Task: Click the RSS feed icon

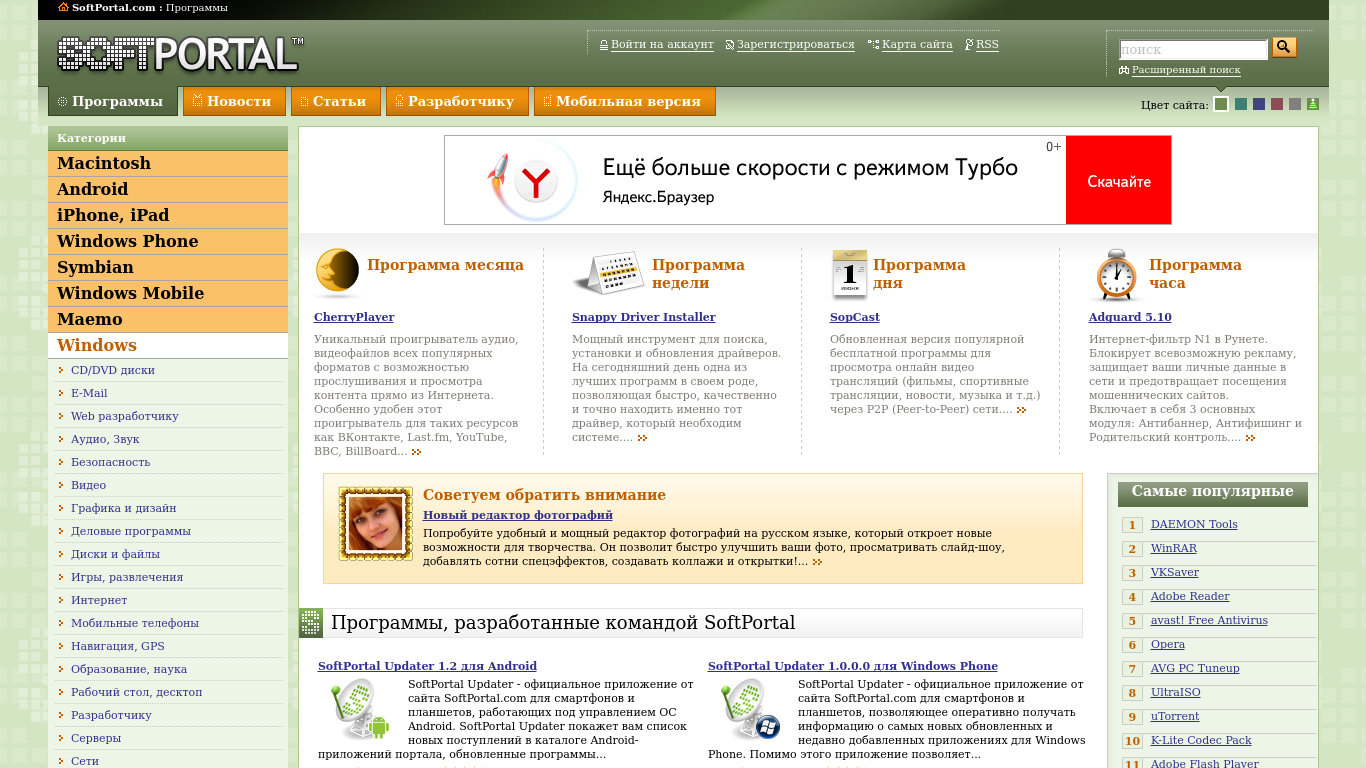Action: pyautogui.click(x=969, y=45)
